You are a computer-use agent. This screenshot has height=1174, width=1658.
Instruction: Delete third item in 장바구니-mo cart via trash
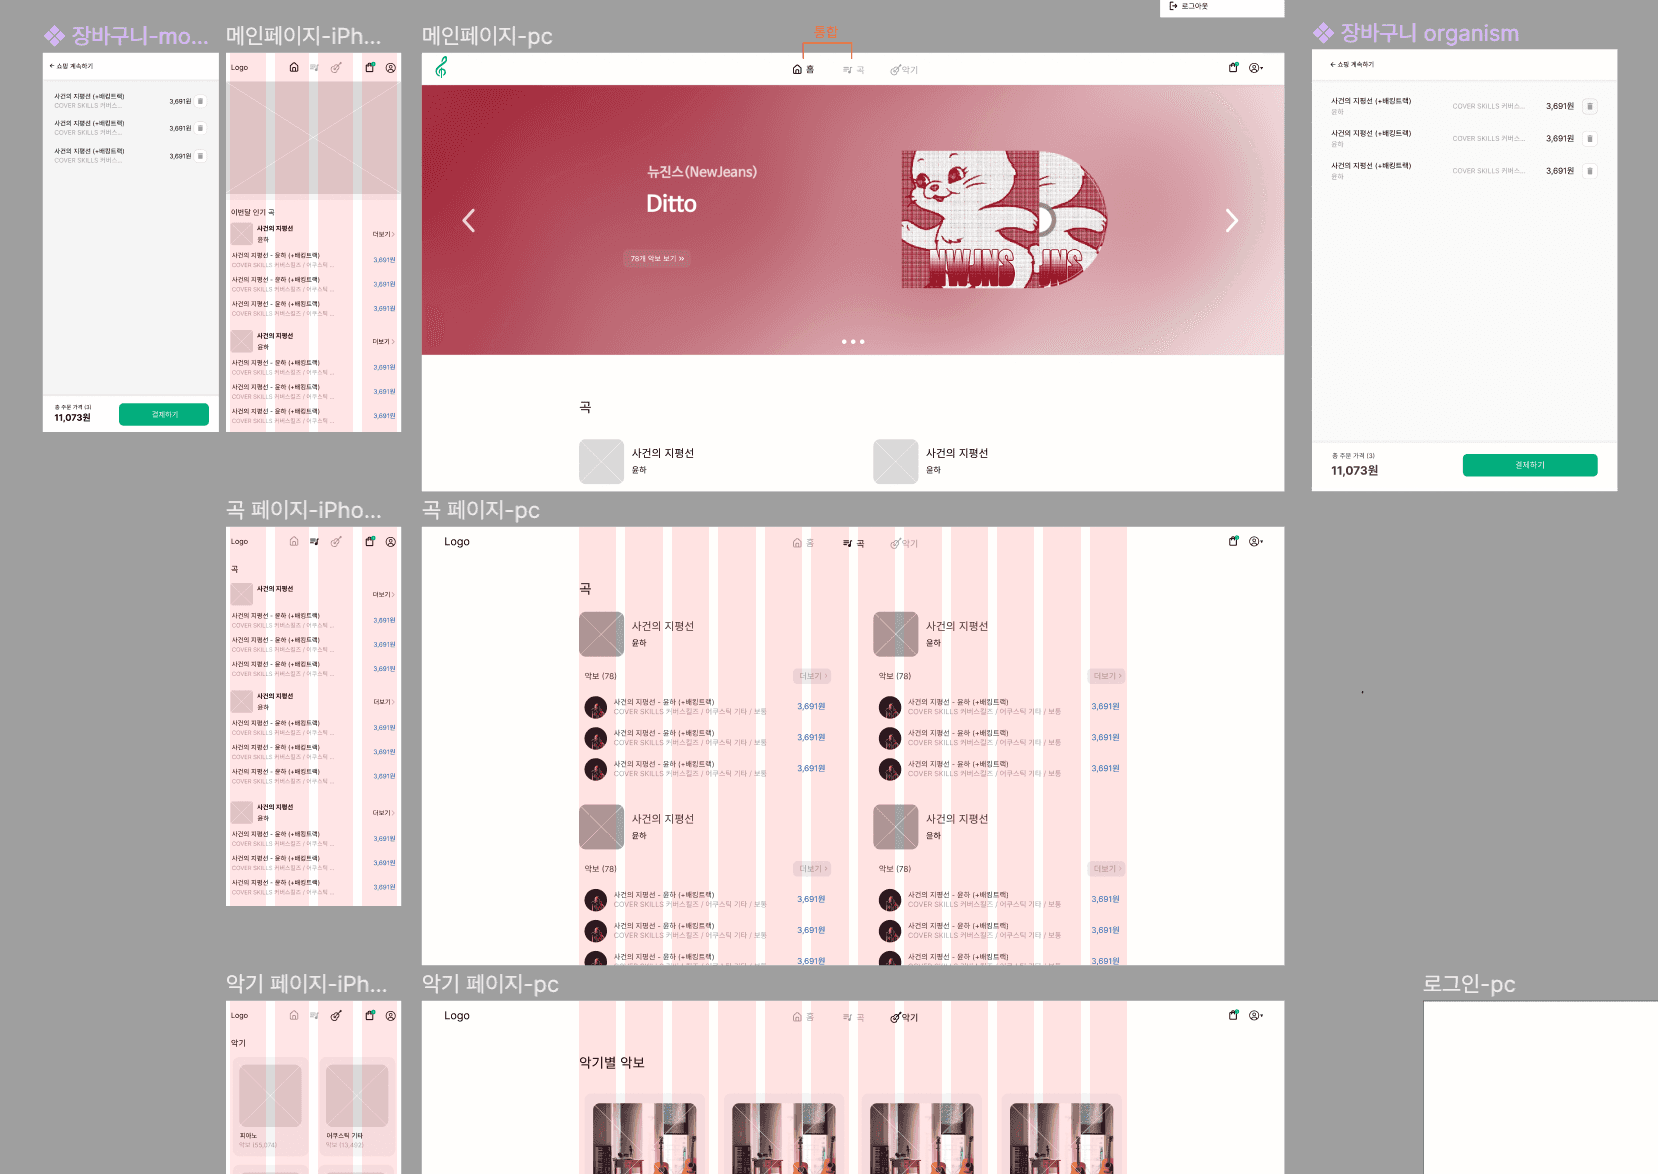pos(201,156)
